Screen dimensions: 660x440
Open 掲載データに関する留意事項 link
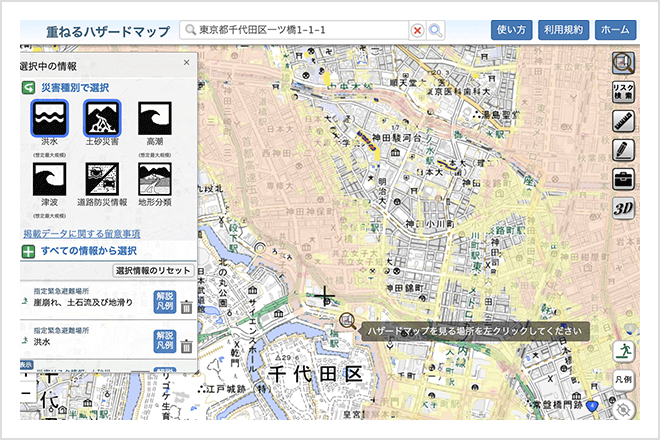coord(82,234)
